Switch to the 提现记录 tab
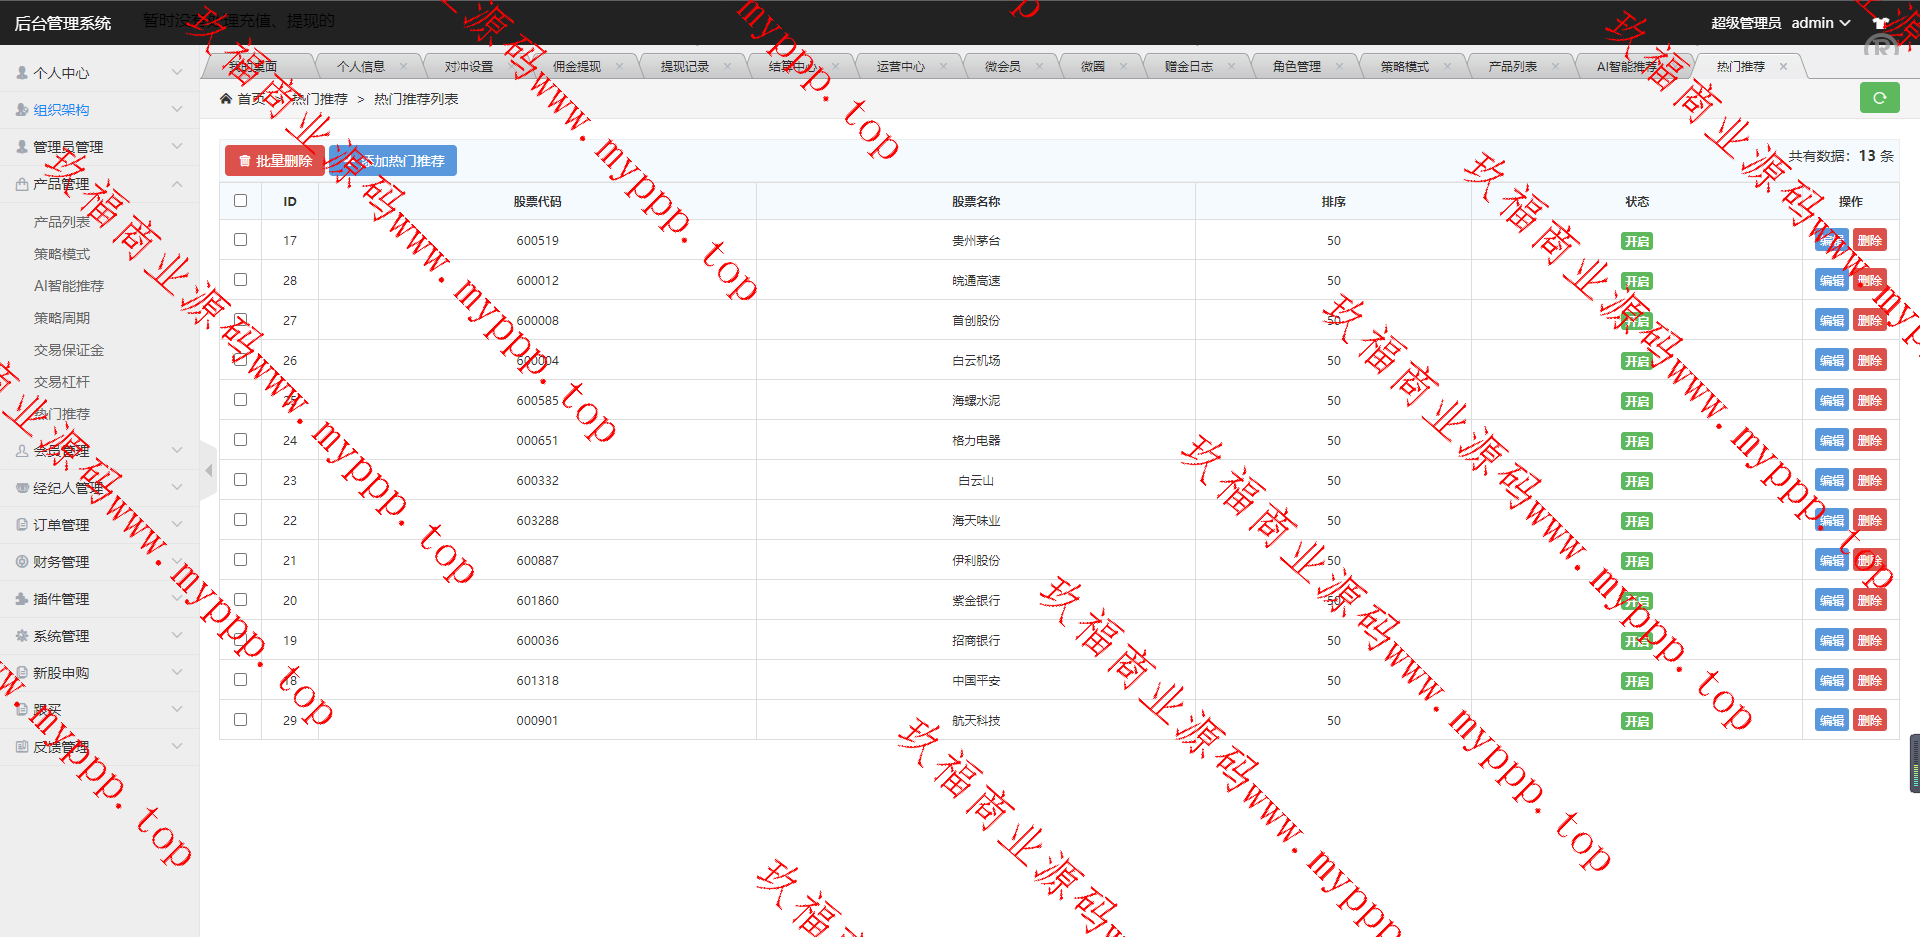This screenshot has height=937, width=1920. click(685, 67)
